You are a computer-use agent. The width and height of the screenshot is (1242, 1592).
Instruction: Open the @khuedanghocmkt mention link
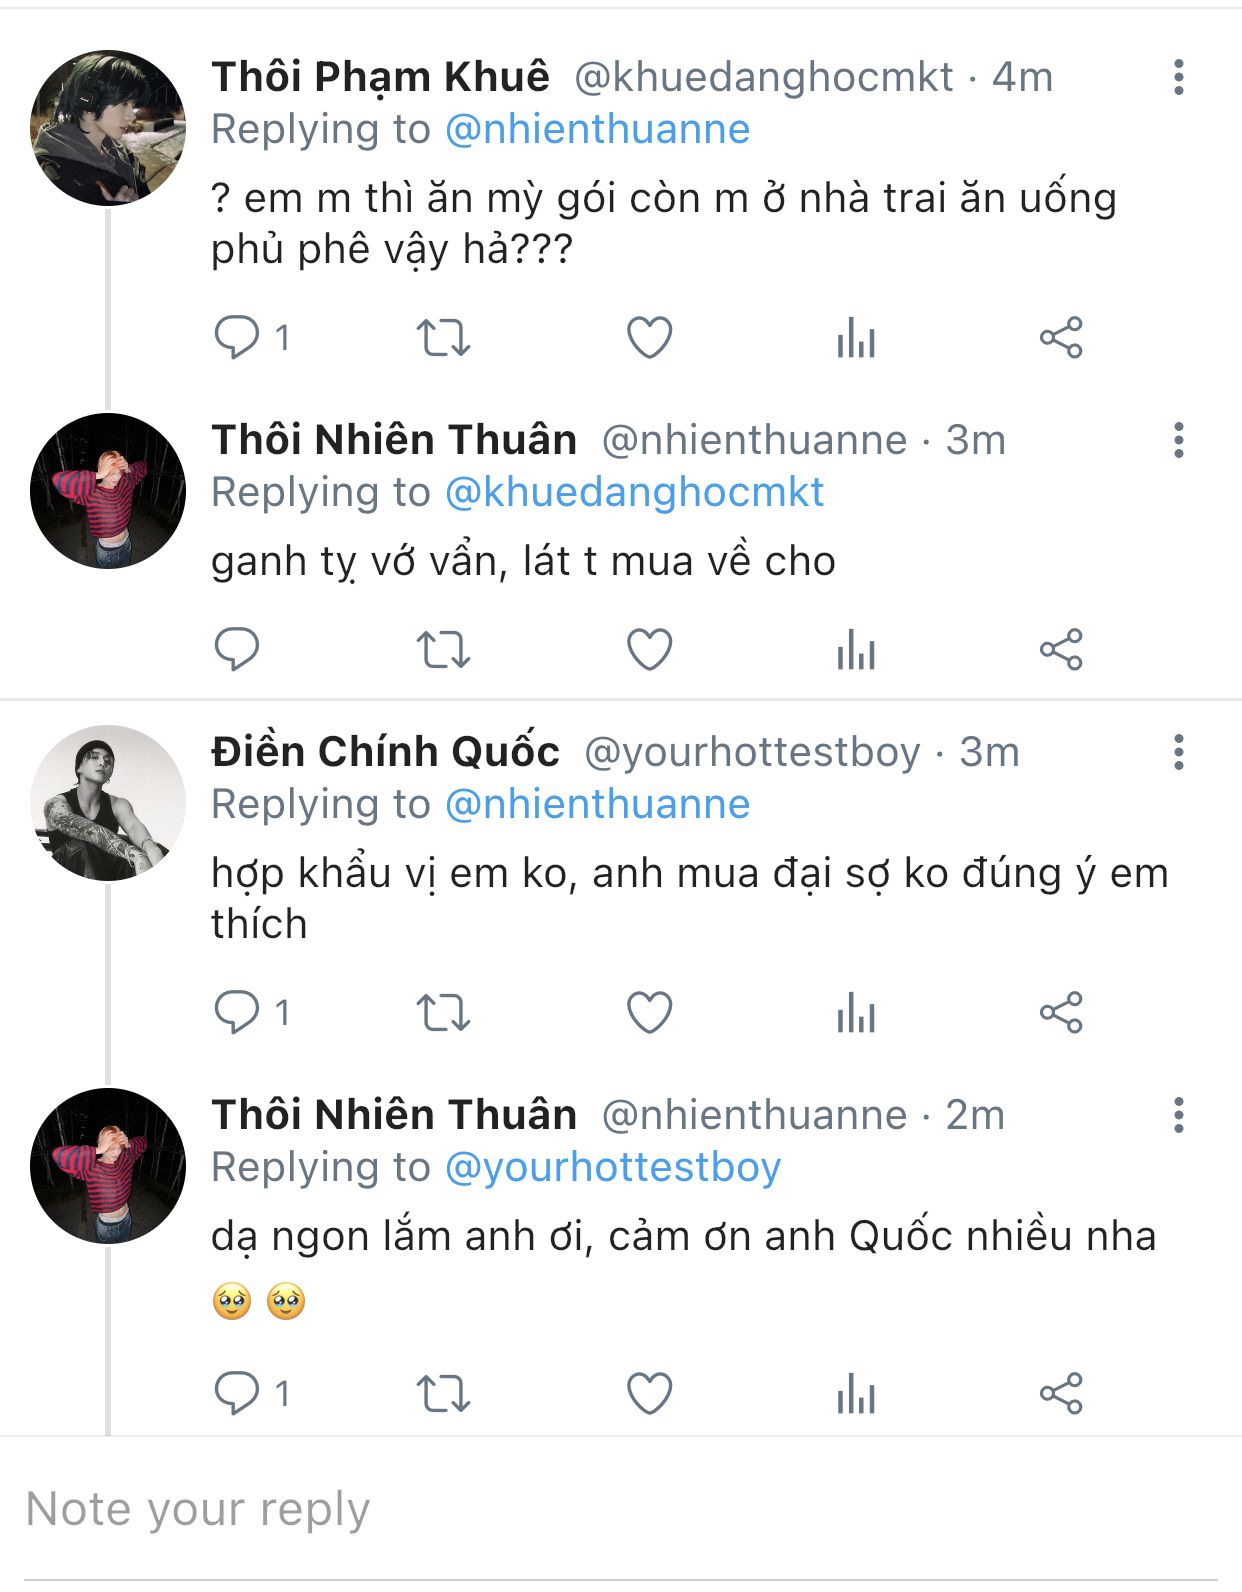(634, 493)
